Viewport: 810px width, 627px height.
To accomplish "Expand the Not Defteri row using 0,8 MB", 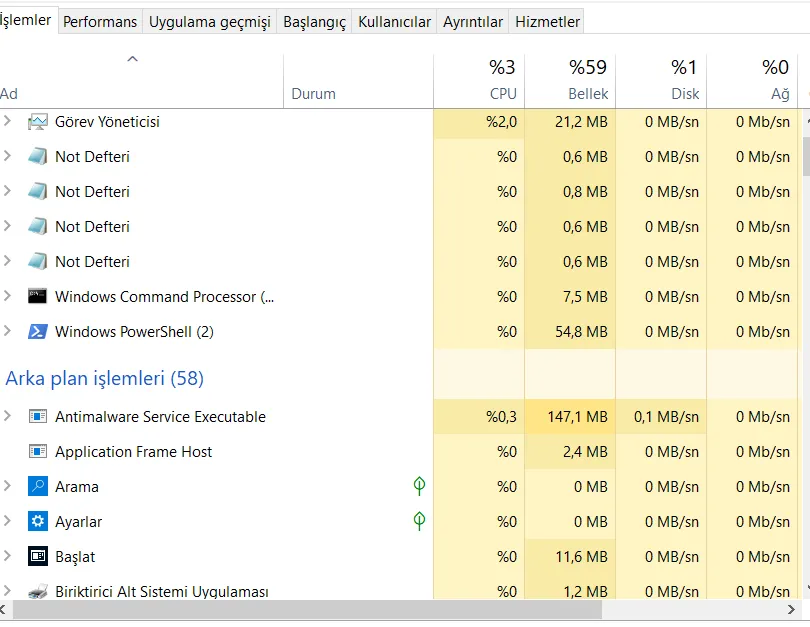I will [x=7, y=191].
